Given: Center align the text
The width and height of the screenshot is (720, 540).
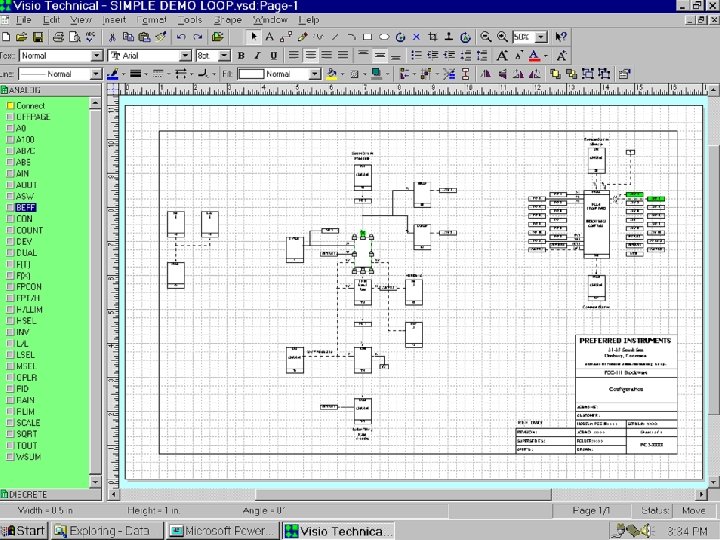Looking at the screenshot, I should click(310, 56).
